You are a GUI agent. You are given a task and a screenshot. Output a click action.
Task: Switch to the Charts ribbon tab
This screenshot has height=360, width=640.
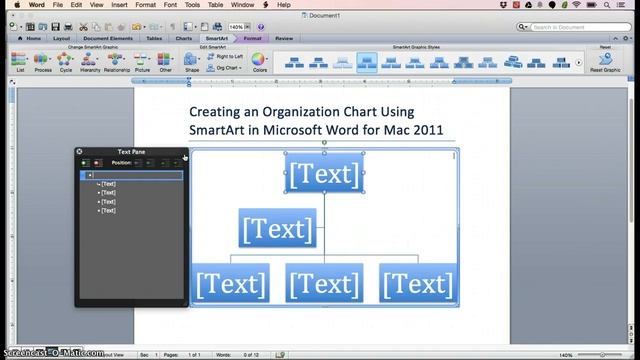point(184,38)
